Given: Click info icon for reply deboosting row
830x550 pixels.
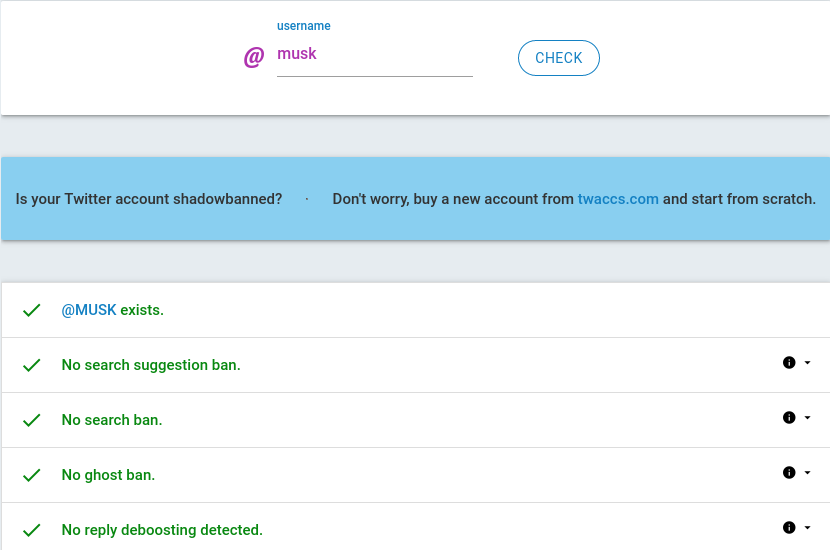Looking at the screenshot, I should [x=789, y=528].
